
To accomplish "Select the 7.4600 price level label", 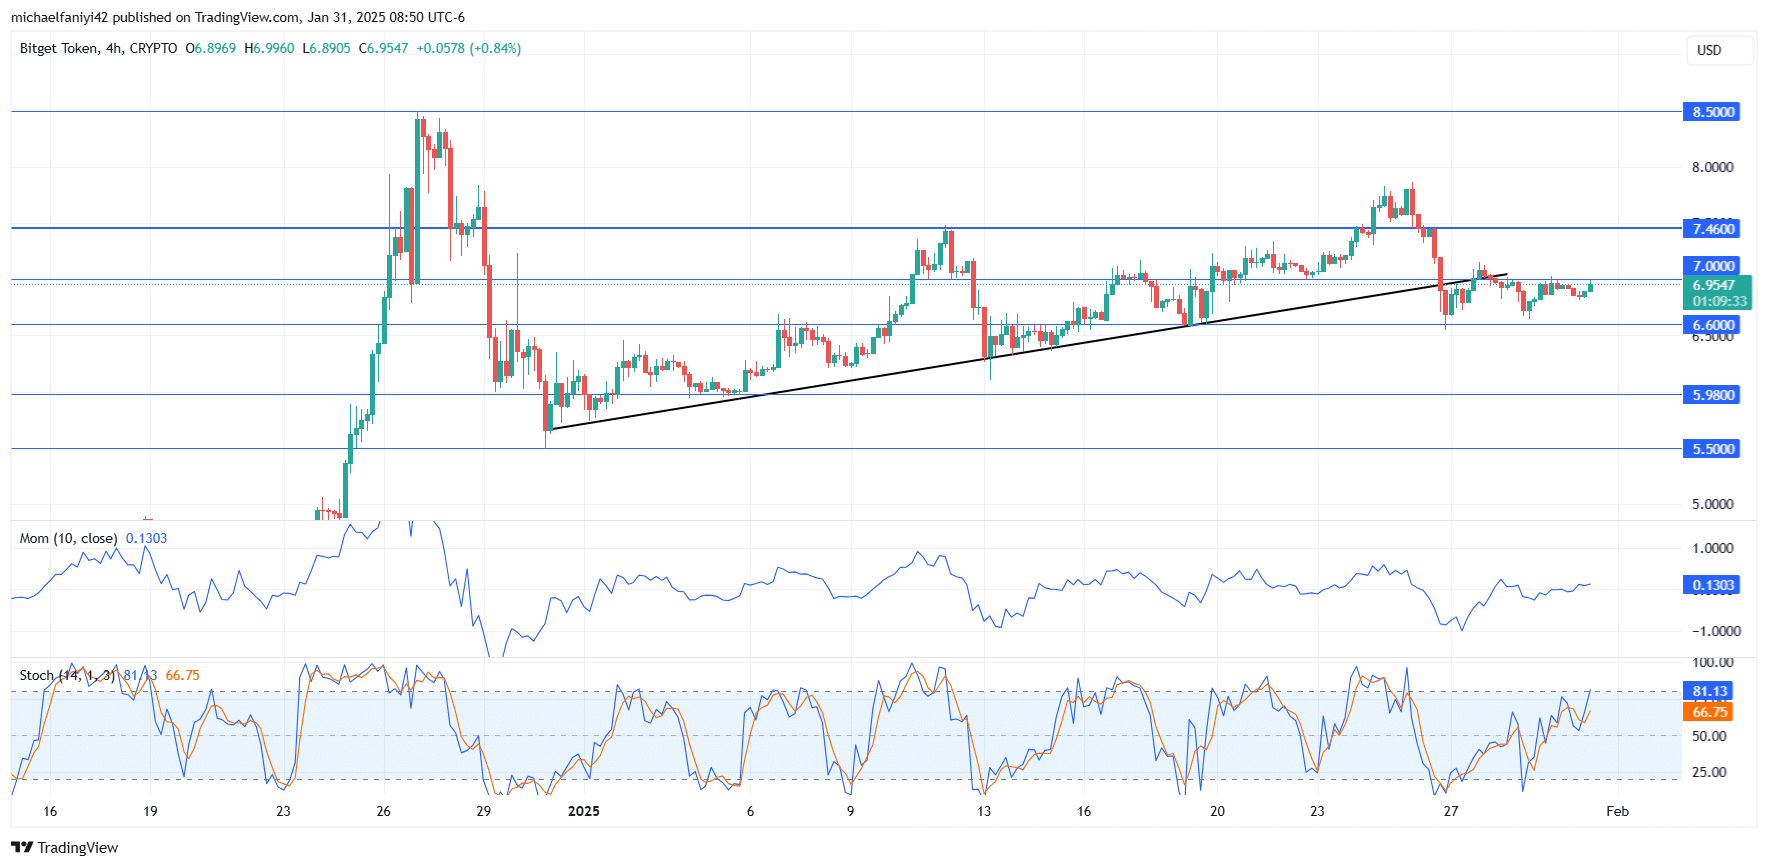I will click(1712, 229).
